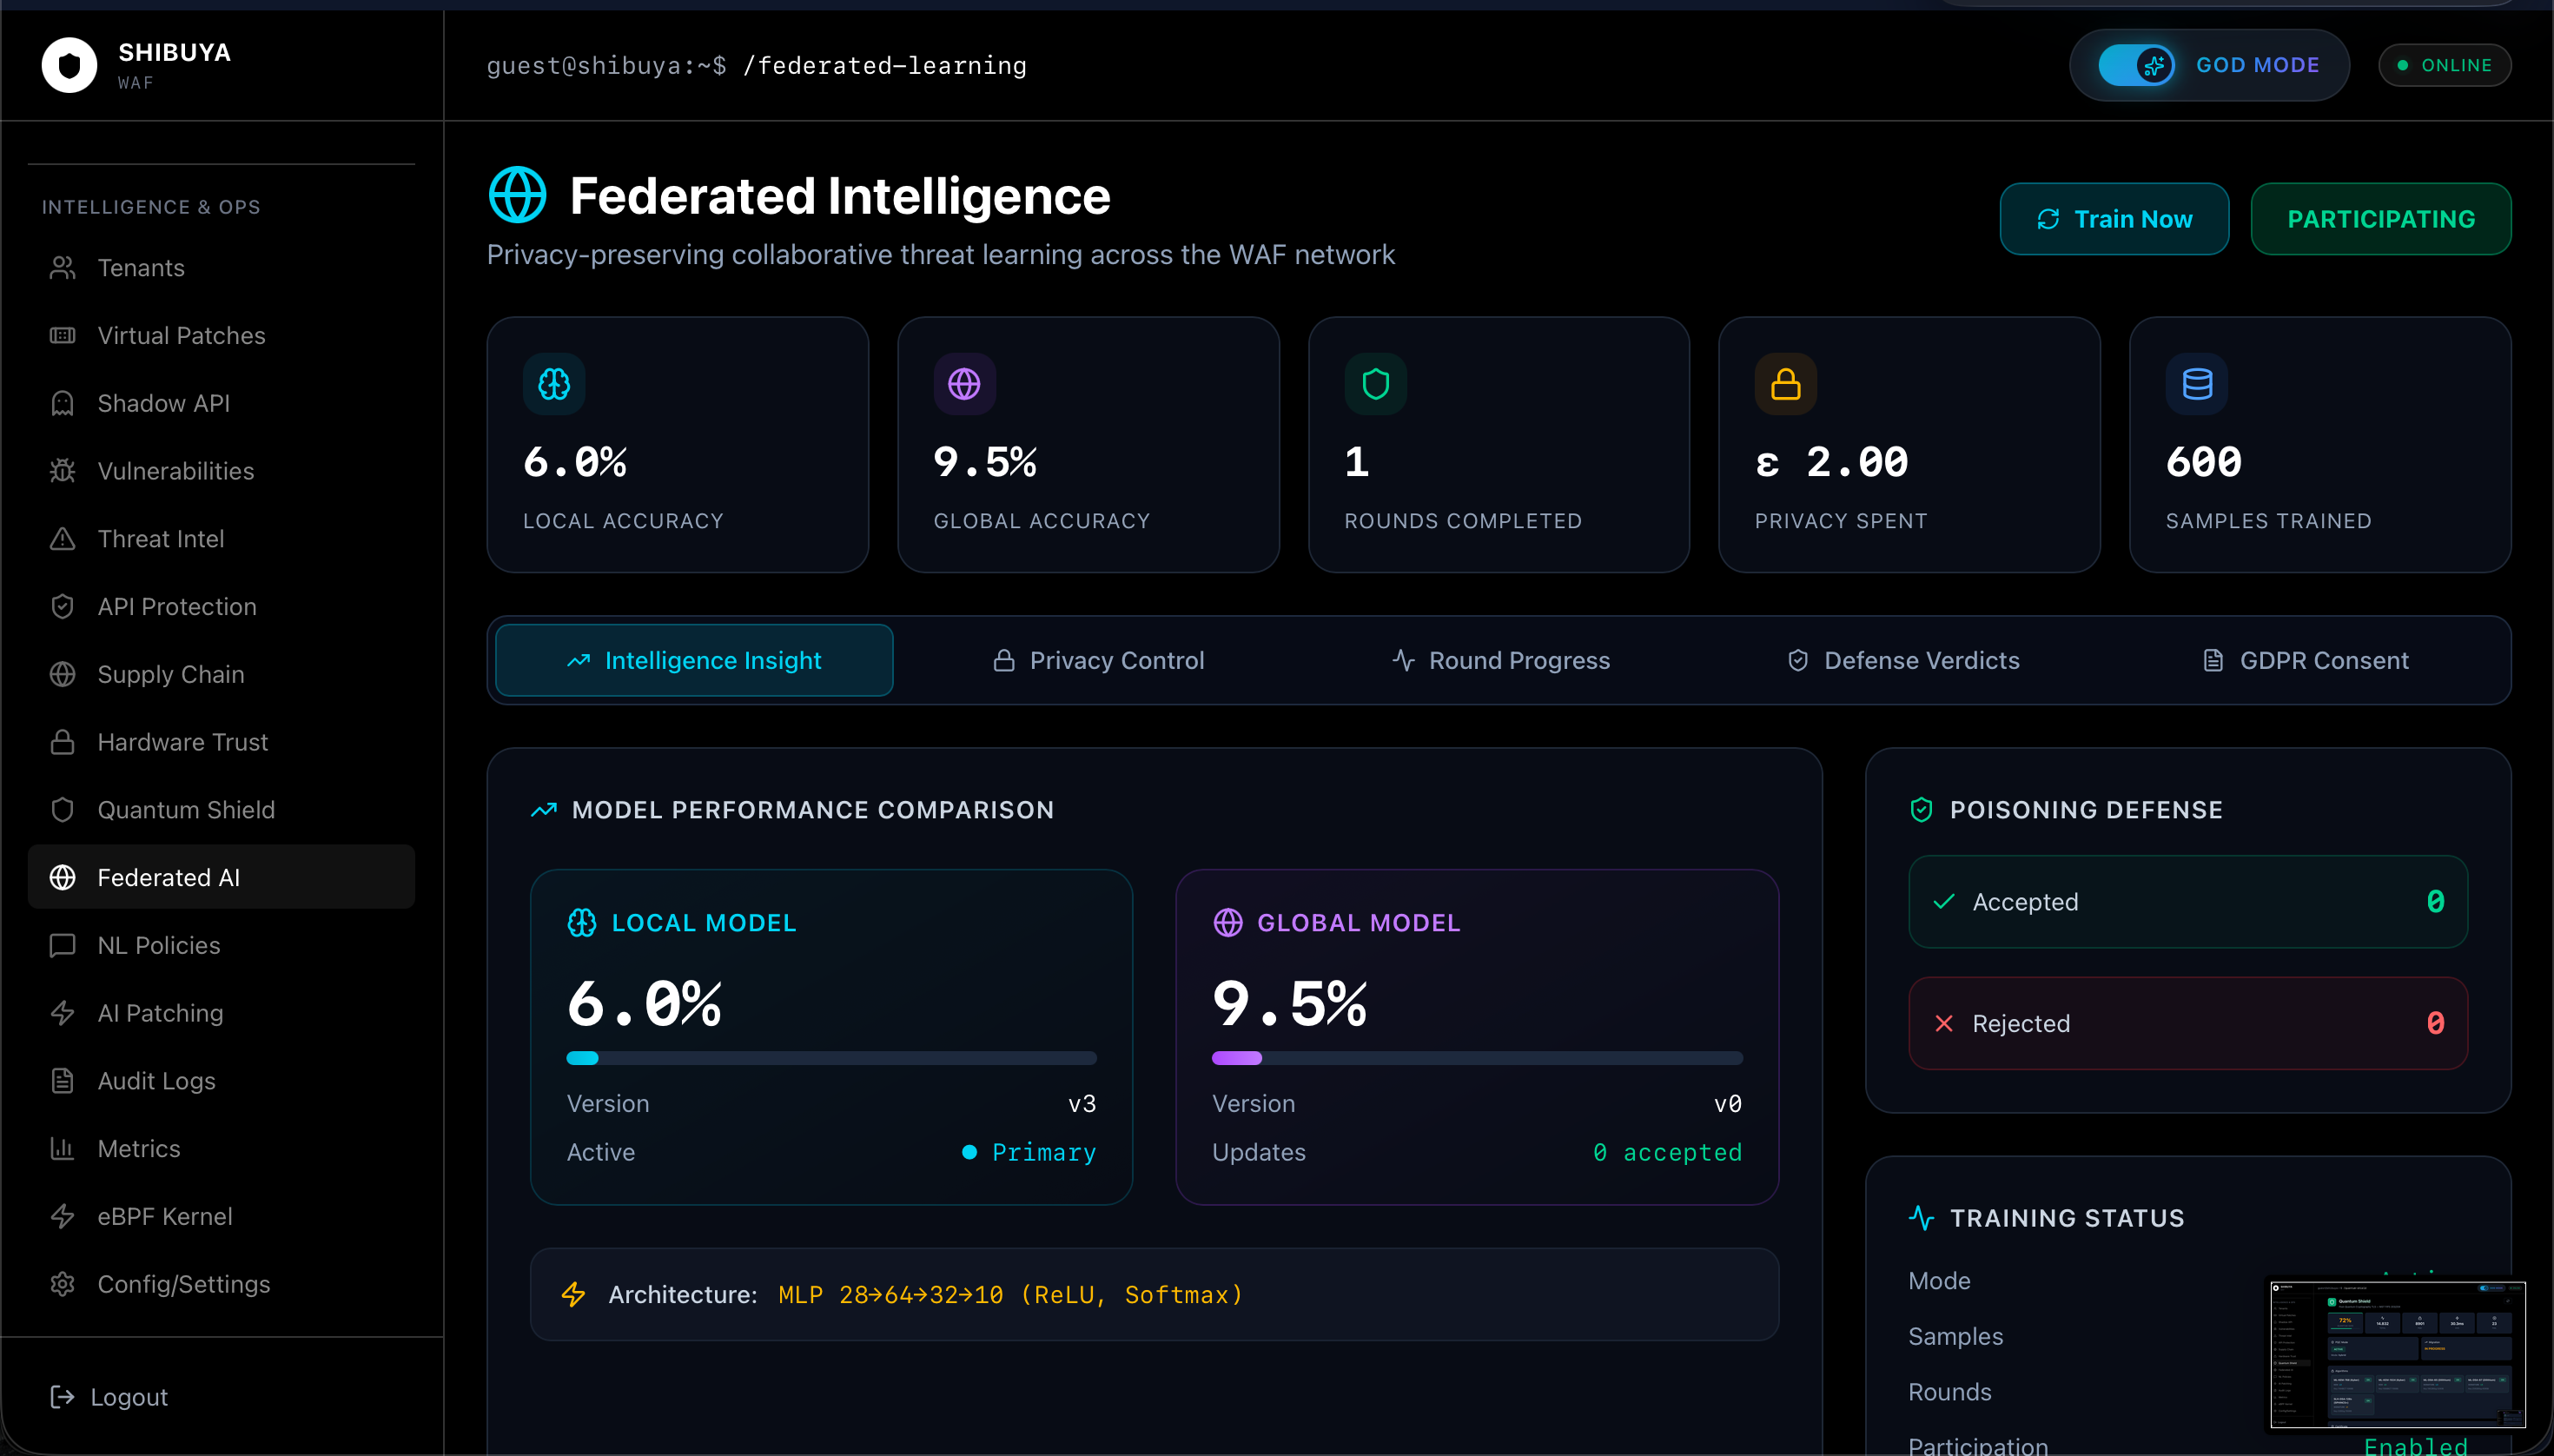Click the lightning bolt icon beside Architecture
The height and width of the screenshot is (1456, 2554).
(x=573, y=1294)
